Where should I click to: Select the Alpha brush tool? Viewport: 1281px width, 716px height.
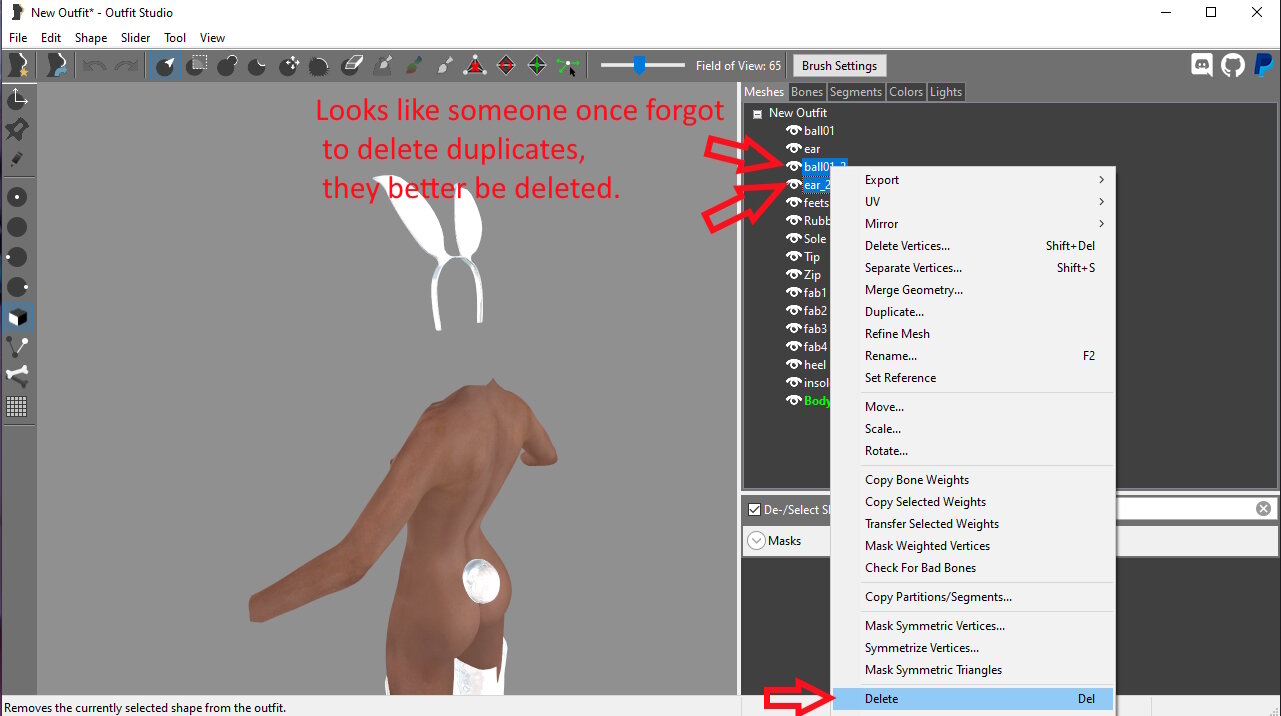[444, 66]
